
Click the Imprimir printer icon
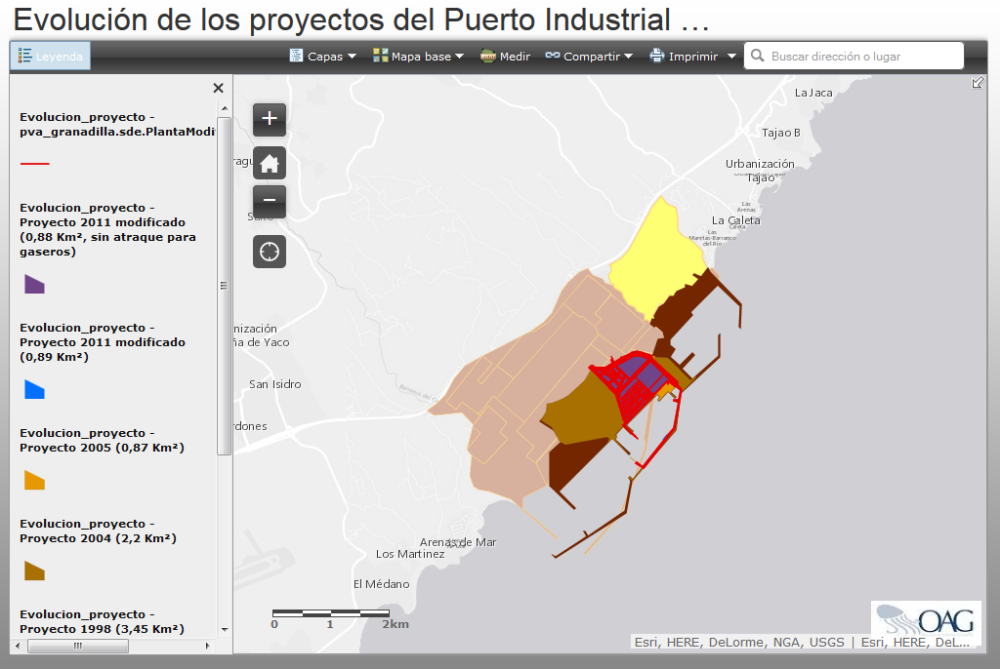point(657,56)
